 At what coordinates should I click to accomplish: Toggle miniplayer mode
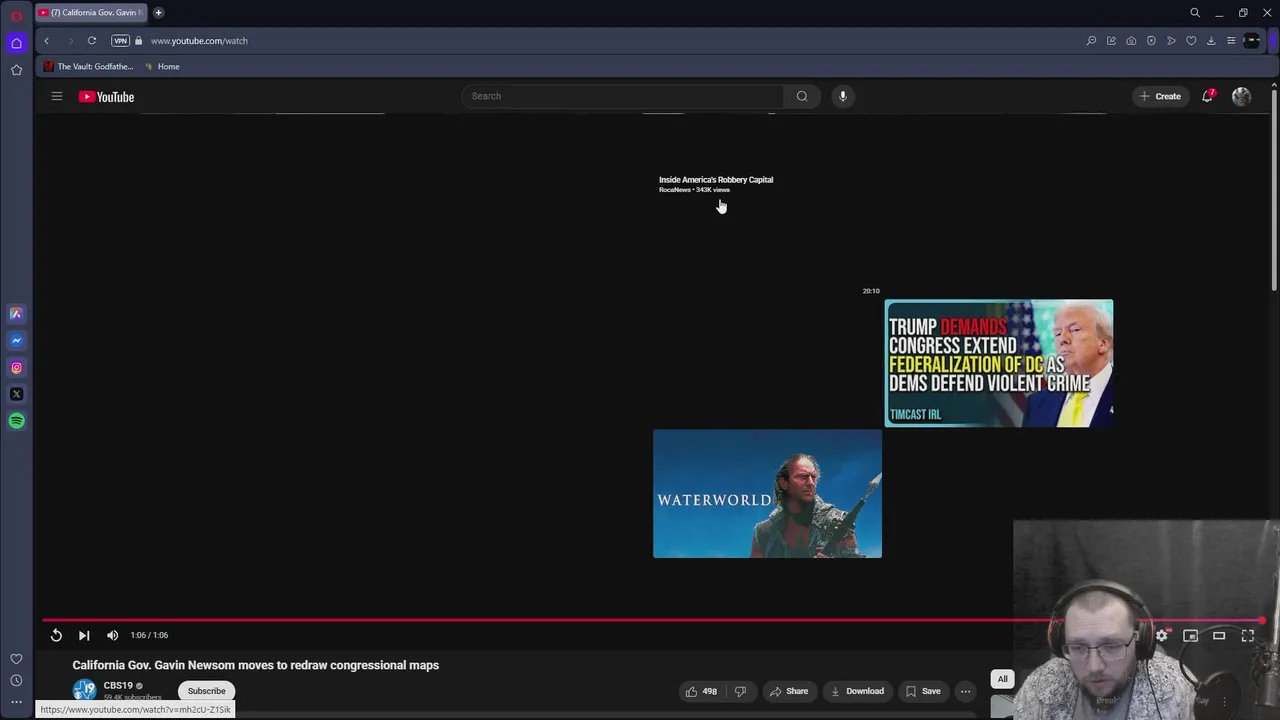(1190, 635)
